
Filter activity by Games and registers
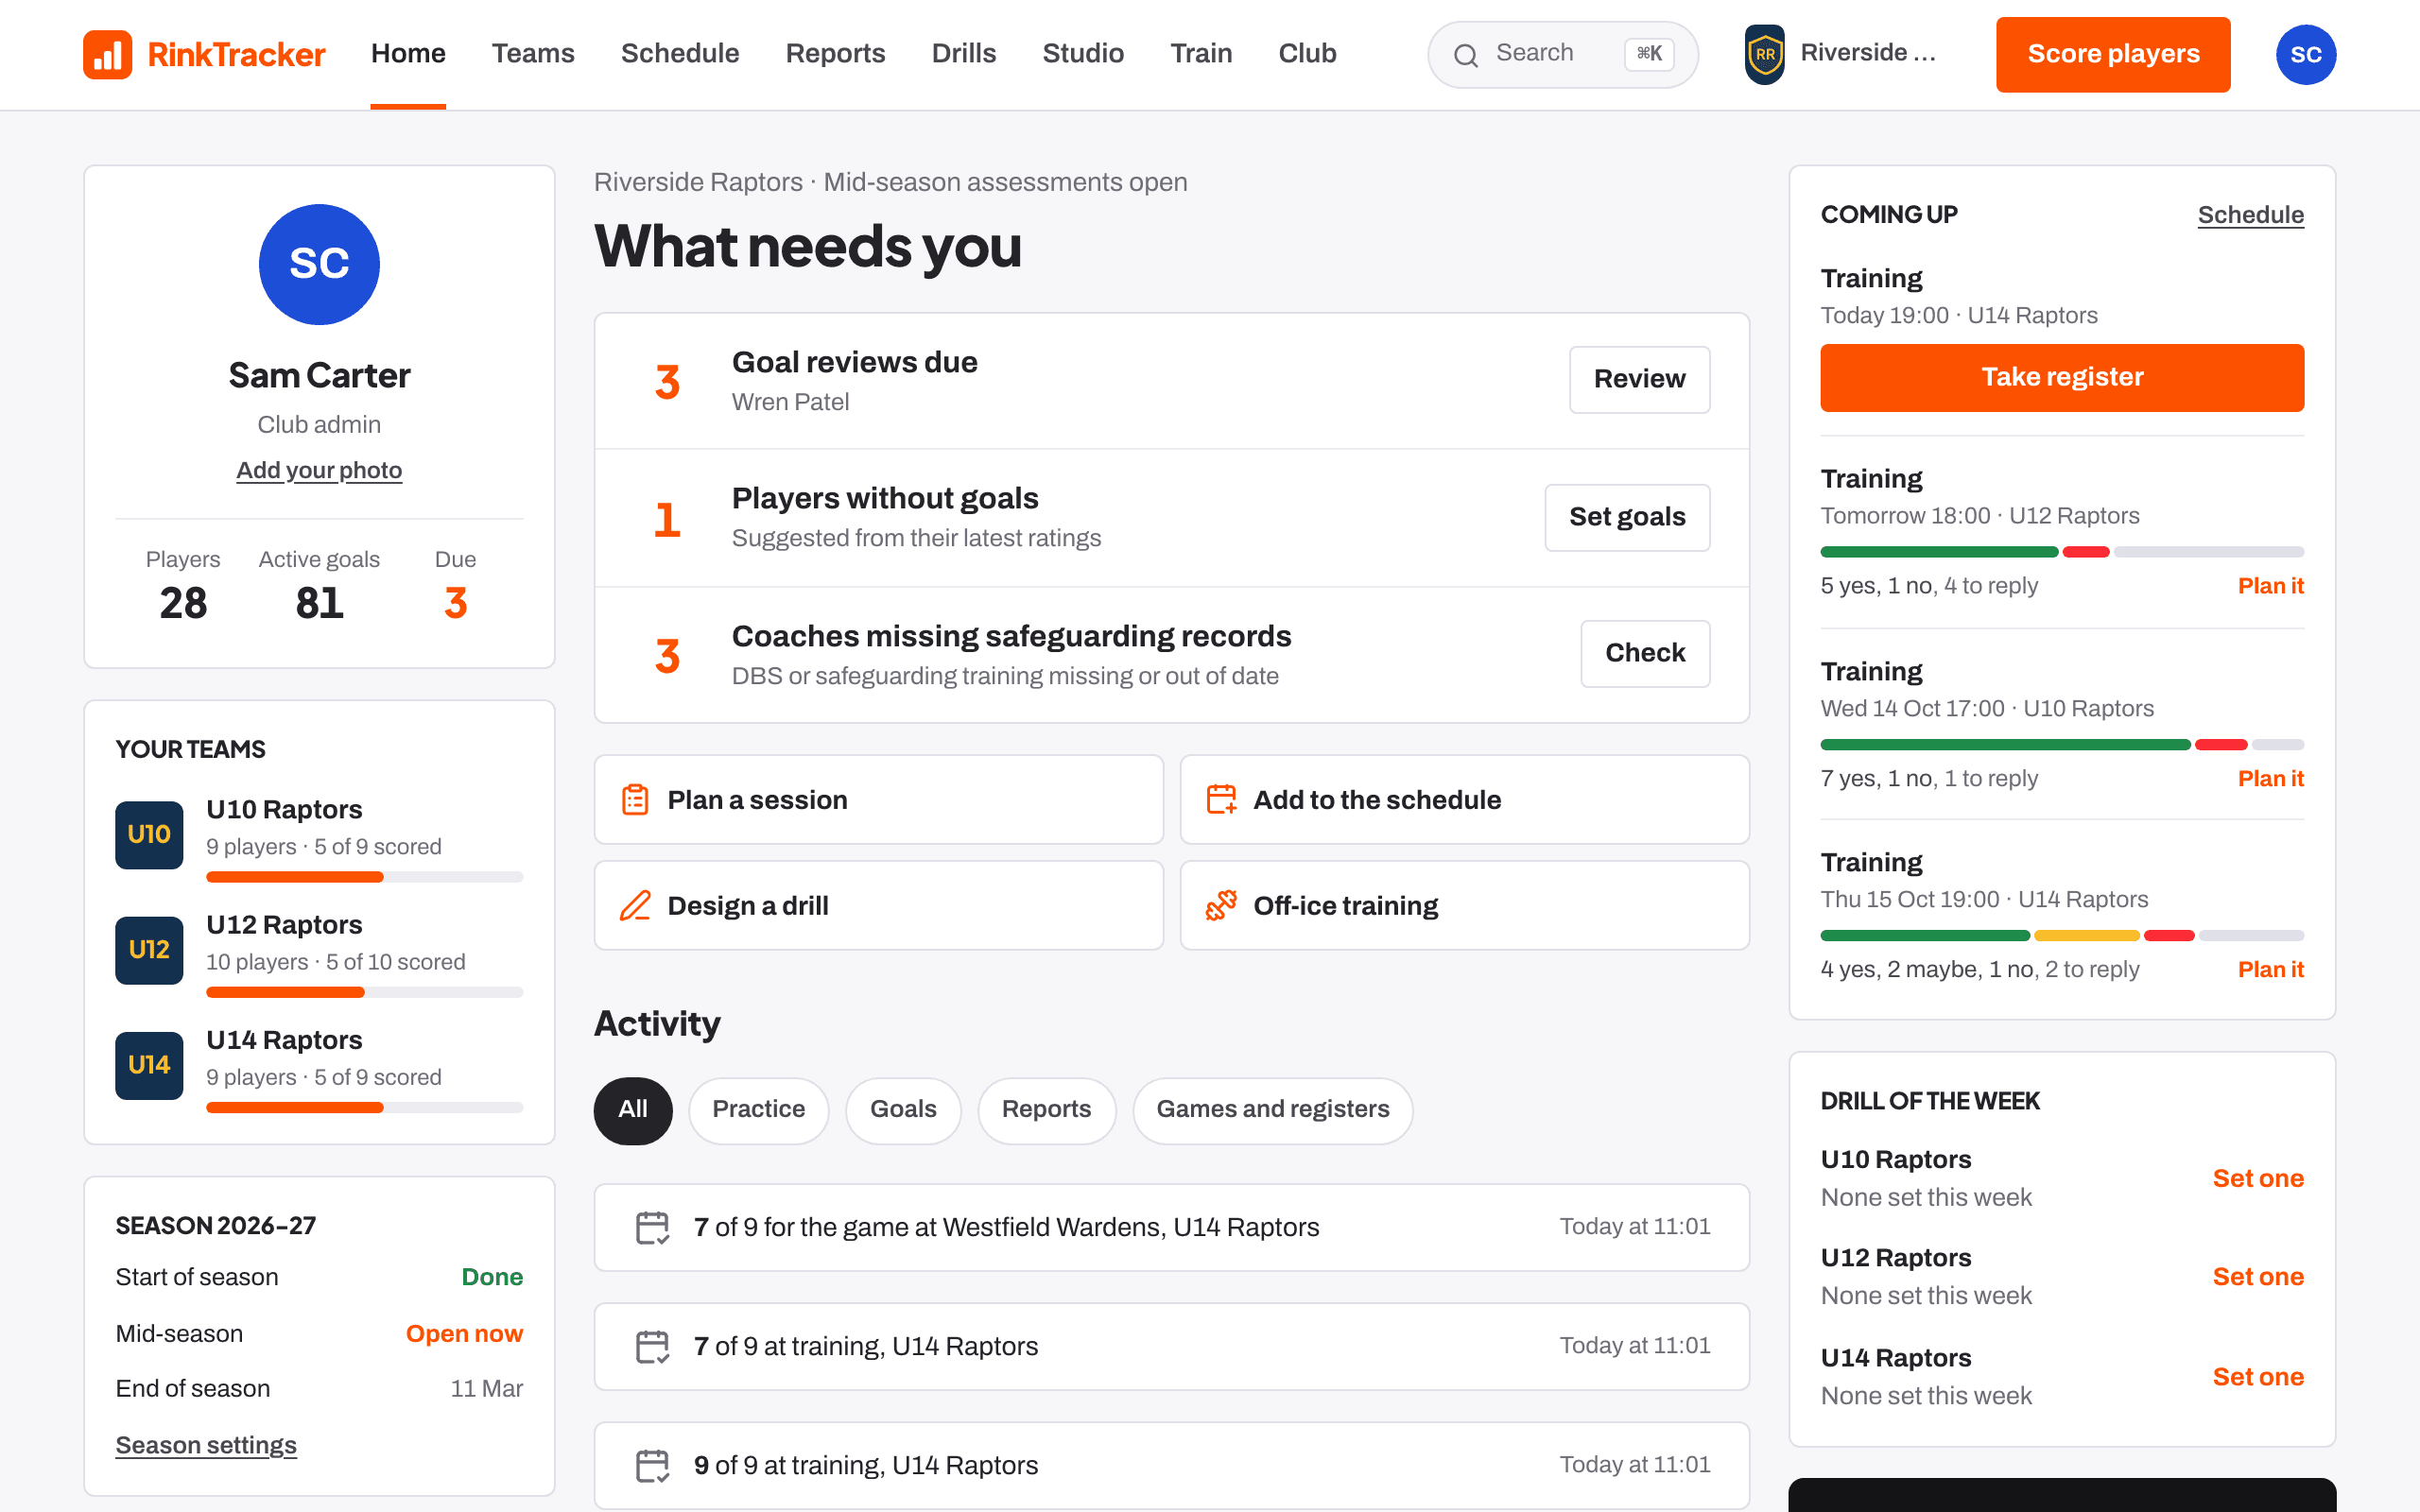tap(1272, 1110)
